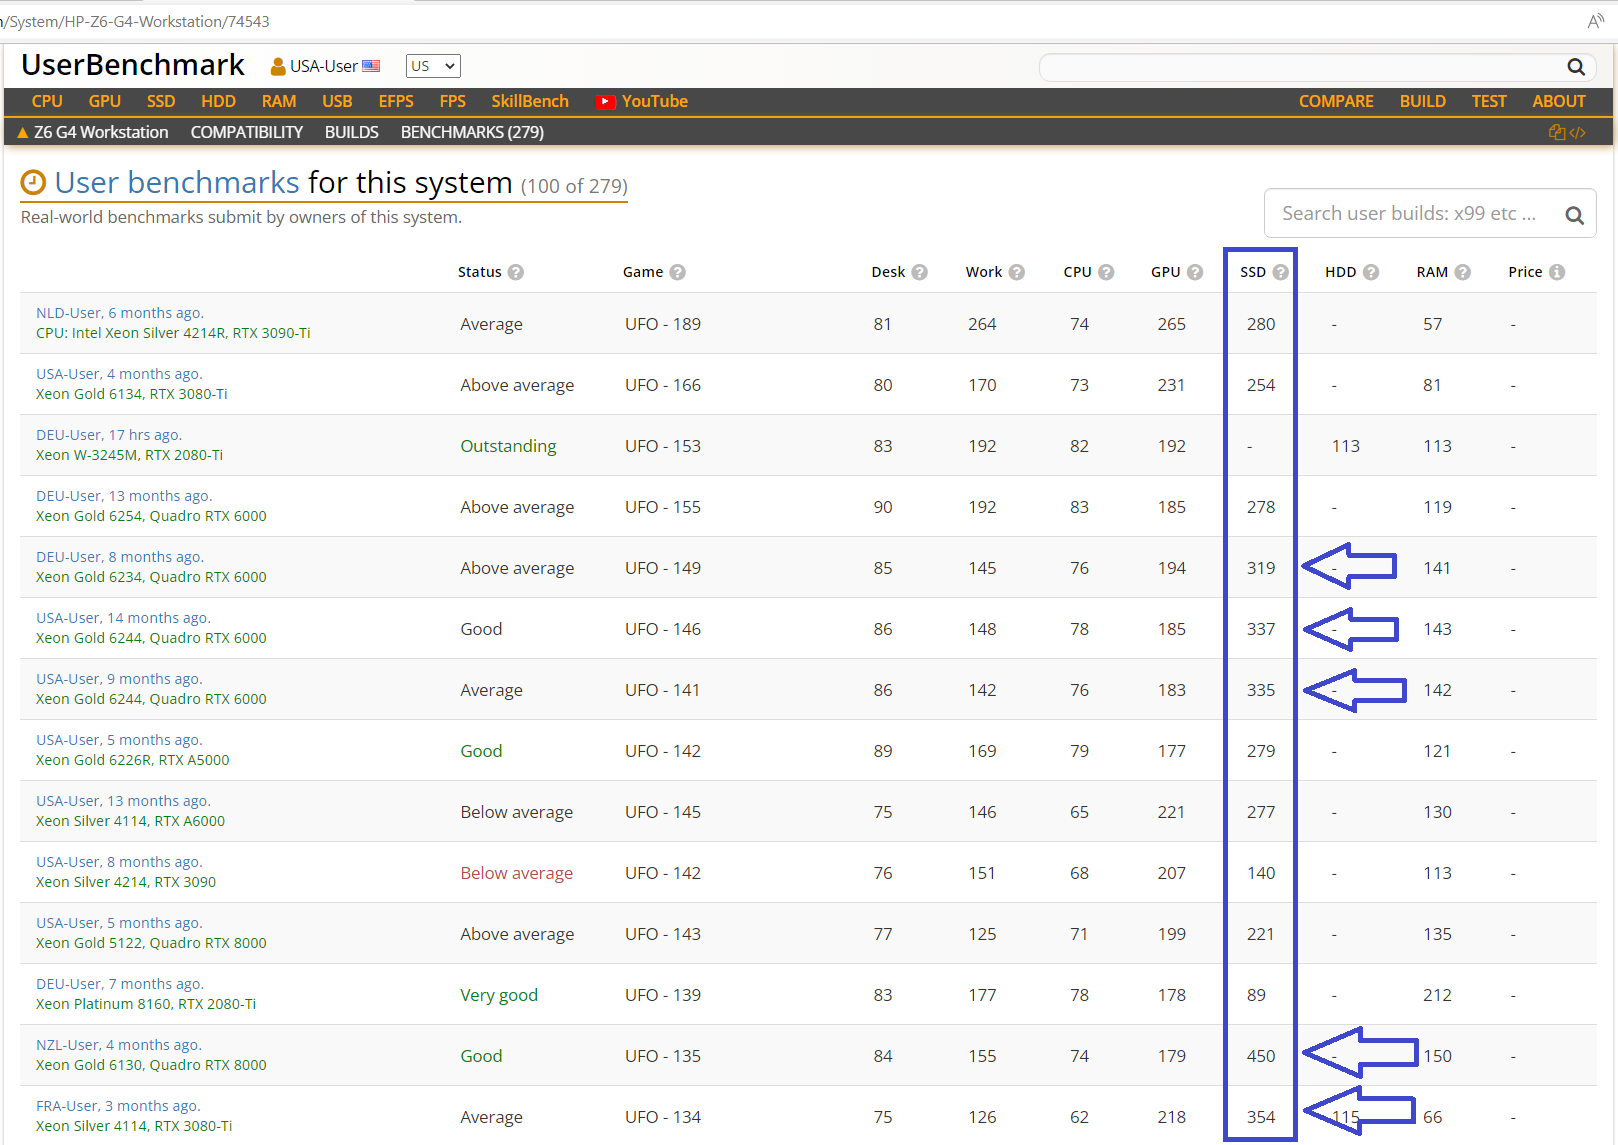Open the ABOUT page
The width and height of the screenshot is (1618, 1145).
coord(1558,101)
